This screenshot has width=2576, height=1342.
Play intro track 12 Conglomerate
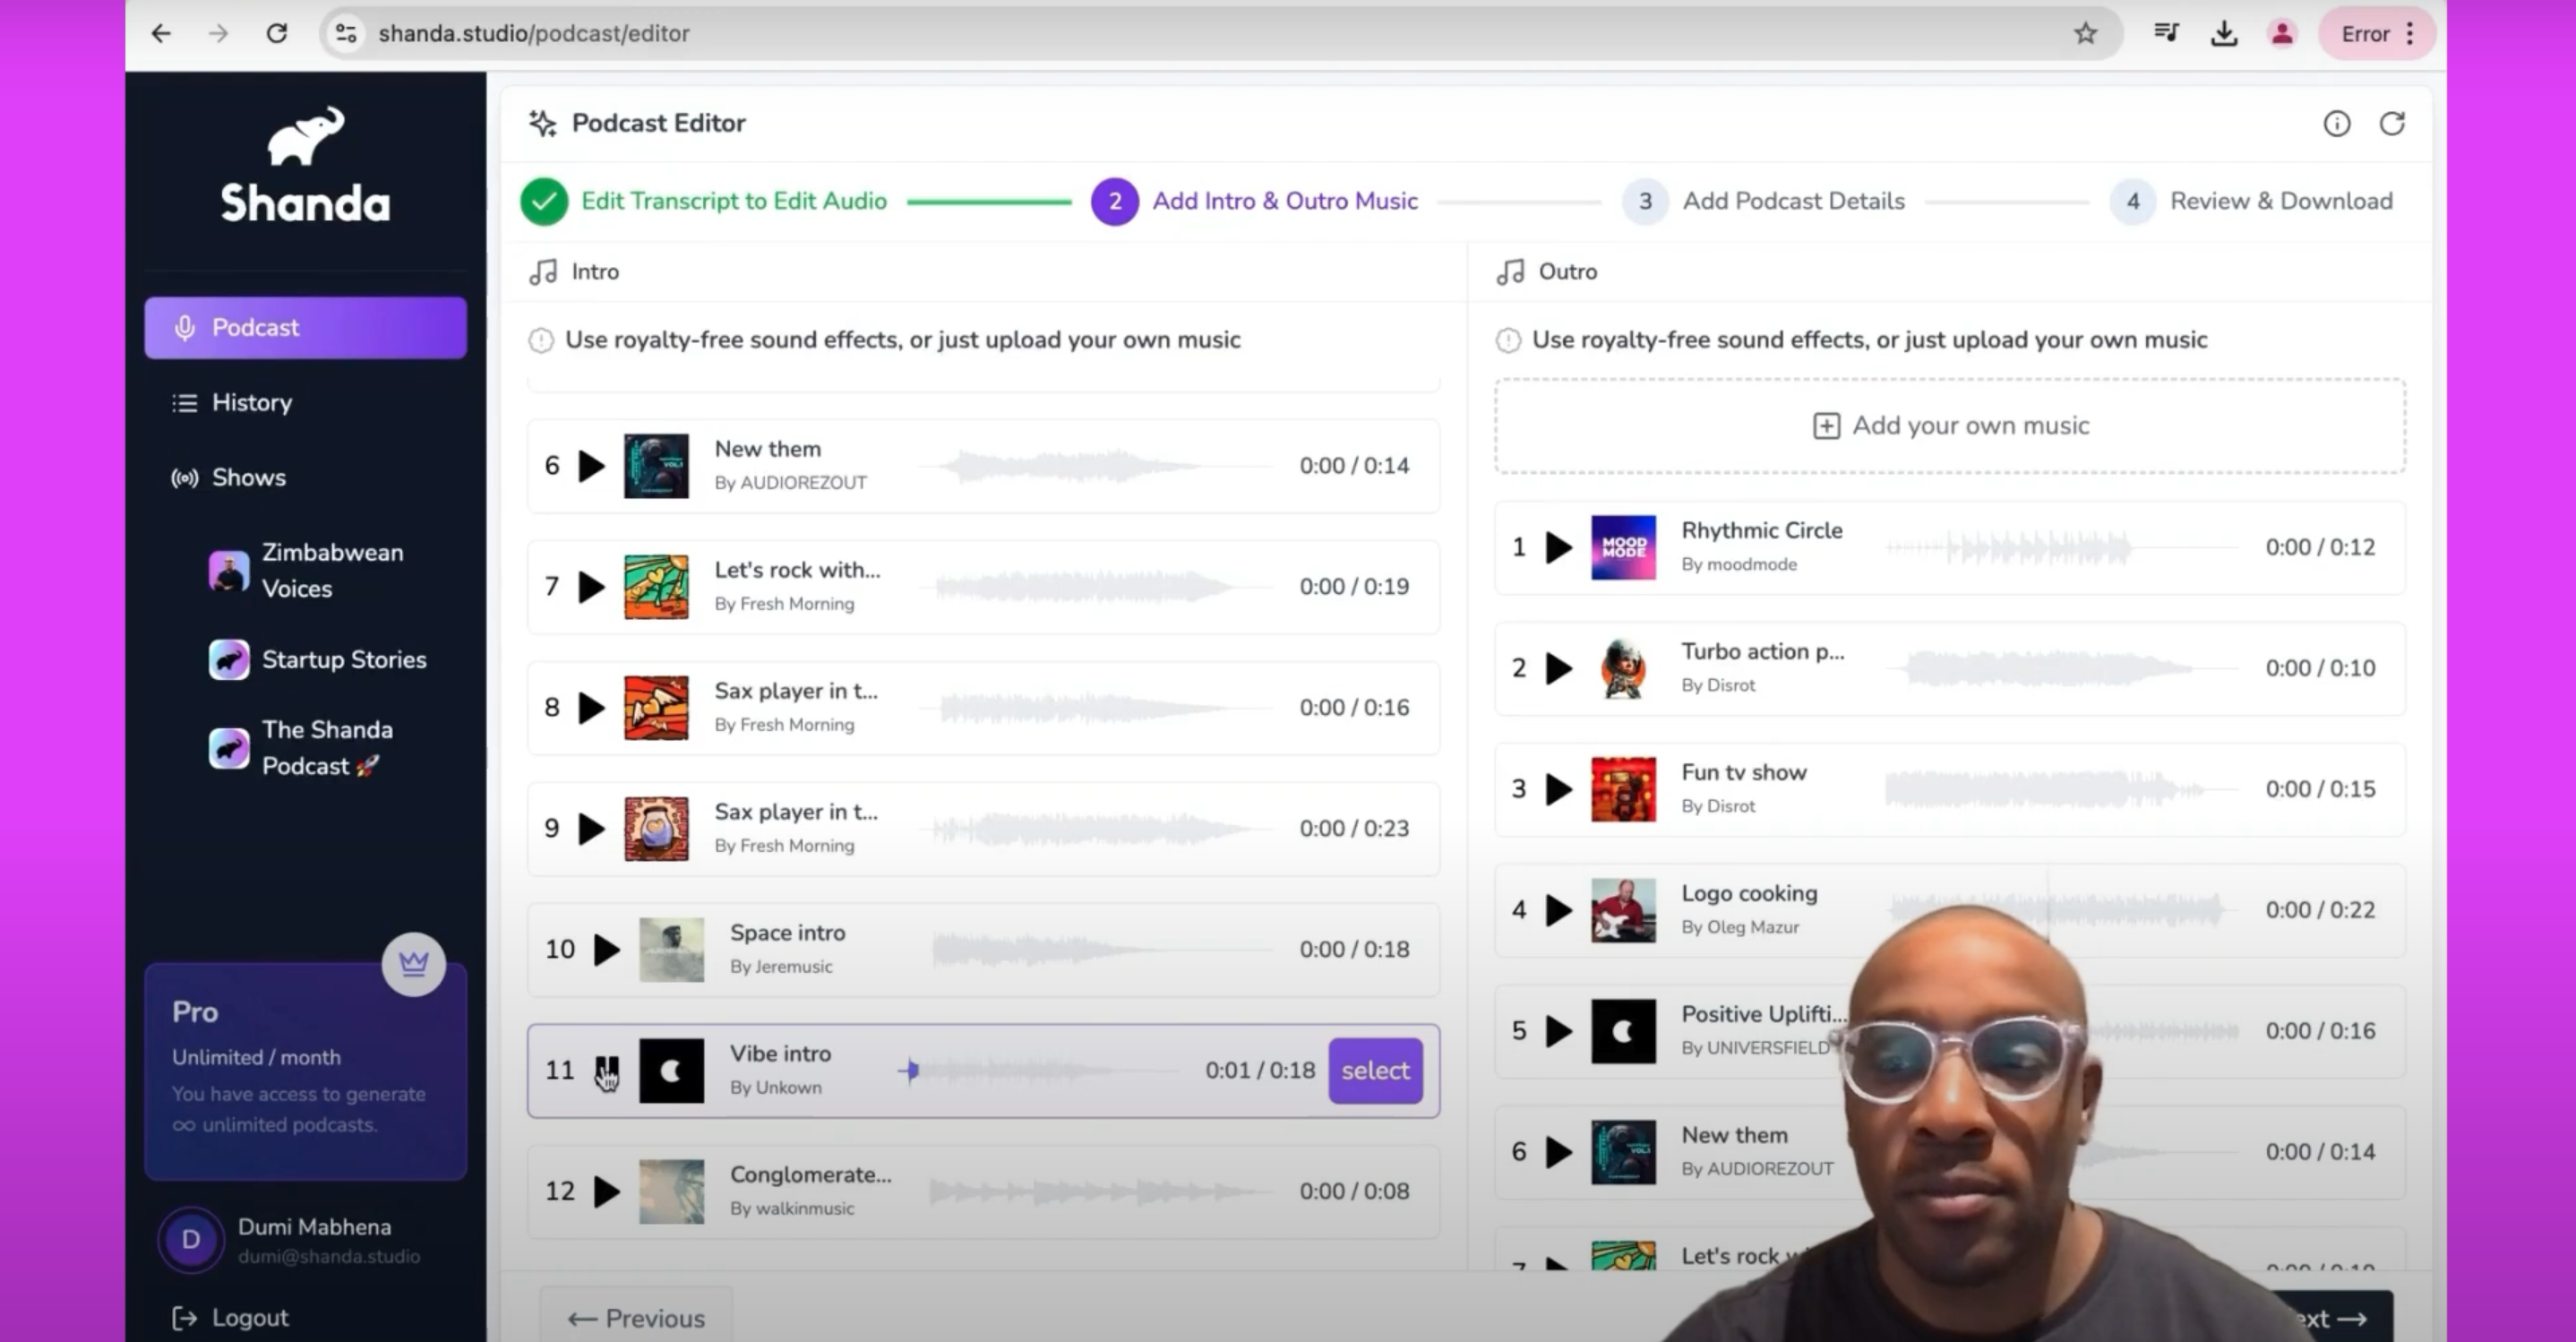[607, 1192]
